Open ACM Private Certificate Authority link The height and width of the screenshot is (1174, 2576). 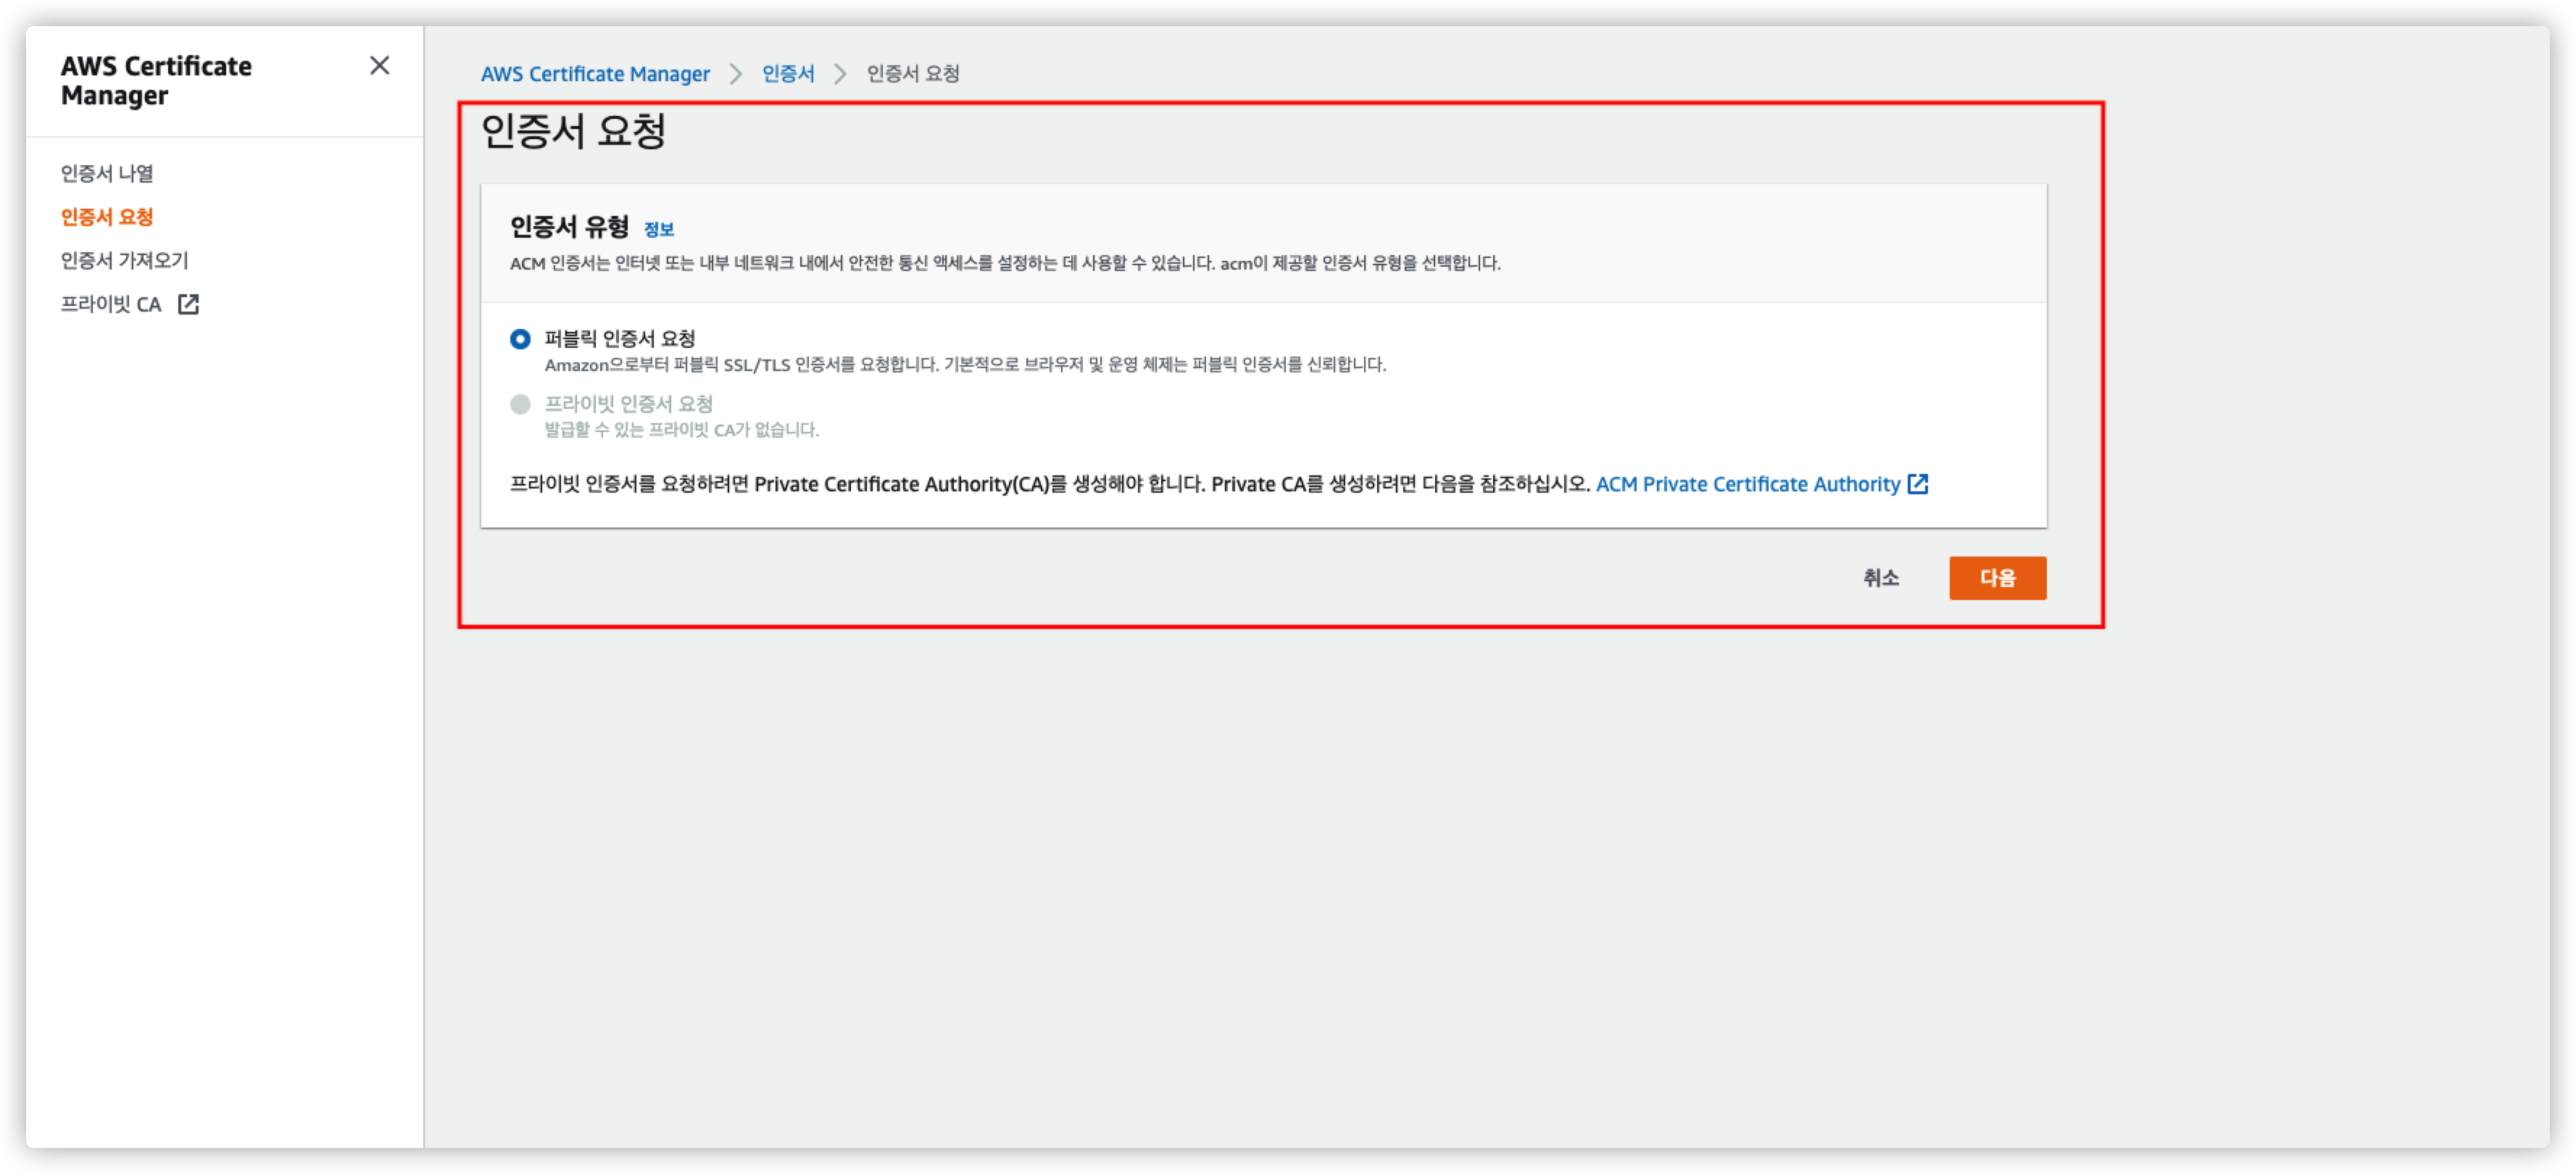[1747, 484]
